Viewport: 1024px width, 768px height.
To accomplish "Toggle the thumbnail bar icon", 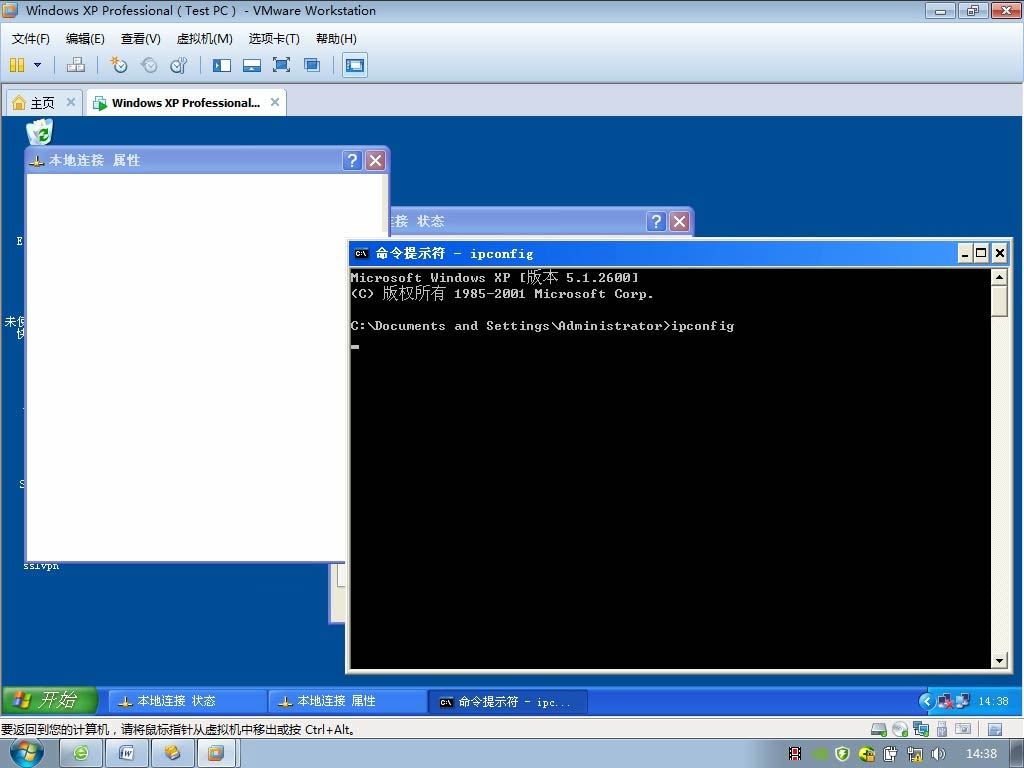I will 251,65.
